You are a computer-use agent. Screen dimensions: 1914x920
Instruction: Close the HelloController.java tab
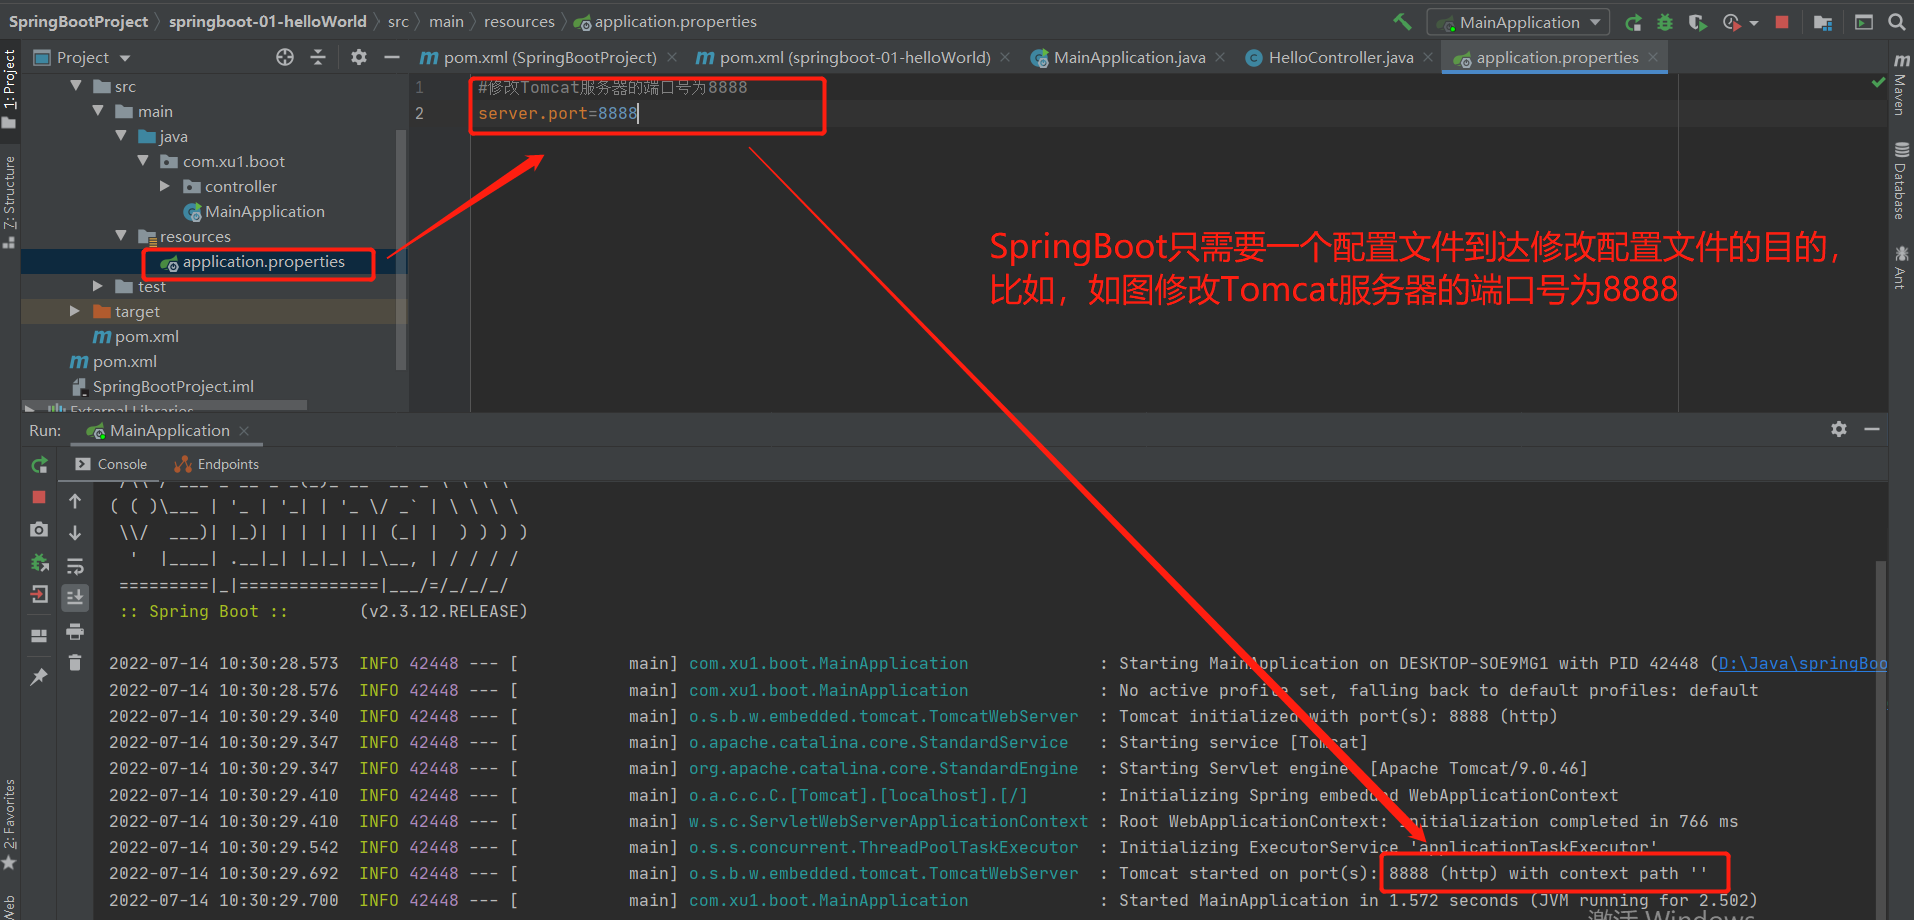(1428, 57)
